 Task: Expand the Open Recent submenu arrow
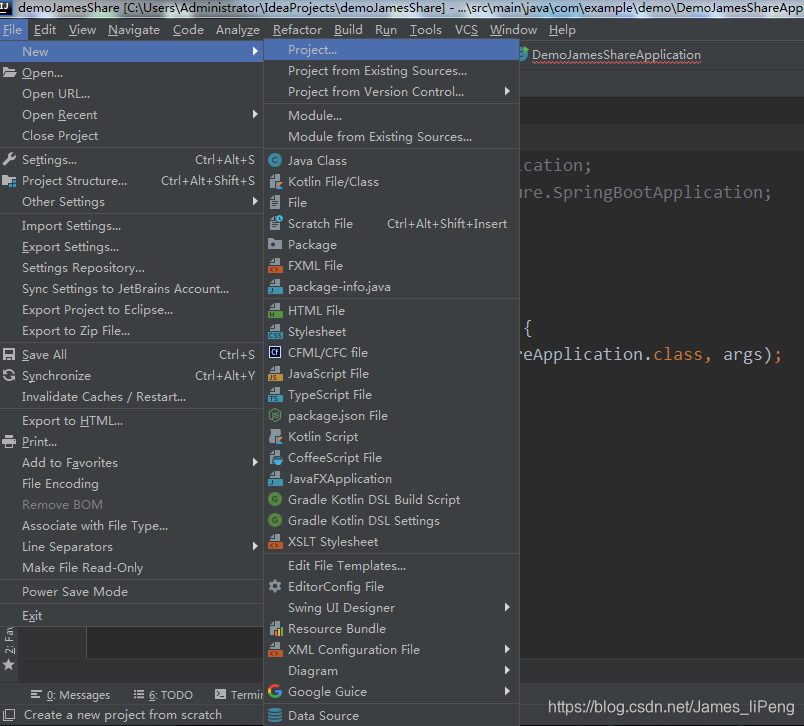click(x=255, y=114)
